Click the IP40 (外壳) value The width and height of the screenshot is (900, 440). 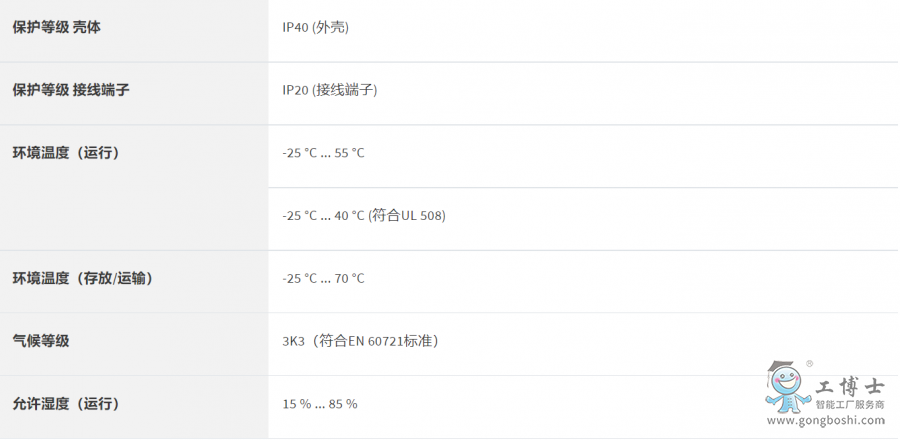[x=315, y=27]
